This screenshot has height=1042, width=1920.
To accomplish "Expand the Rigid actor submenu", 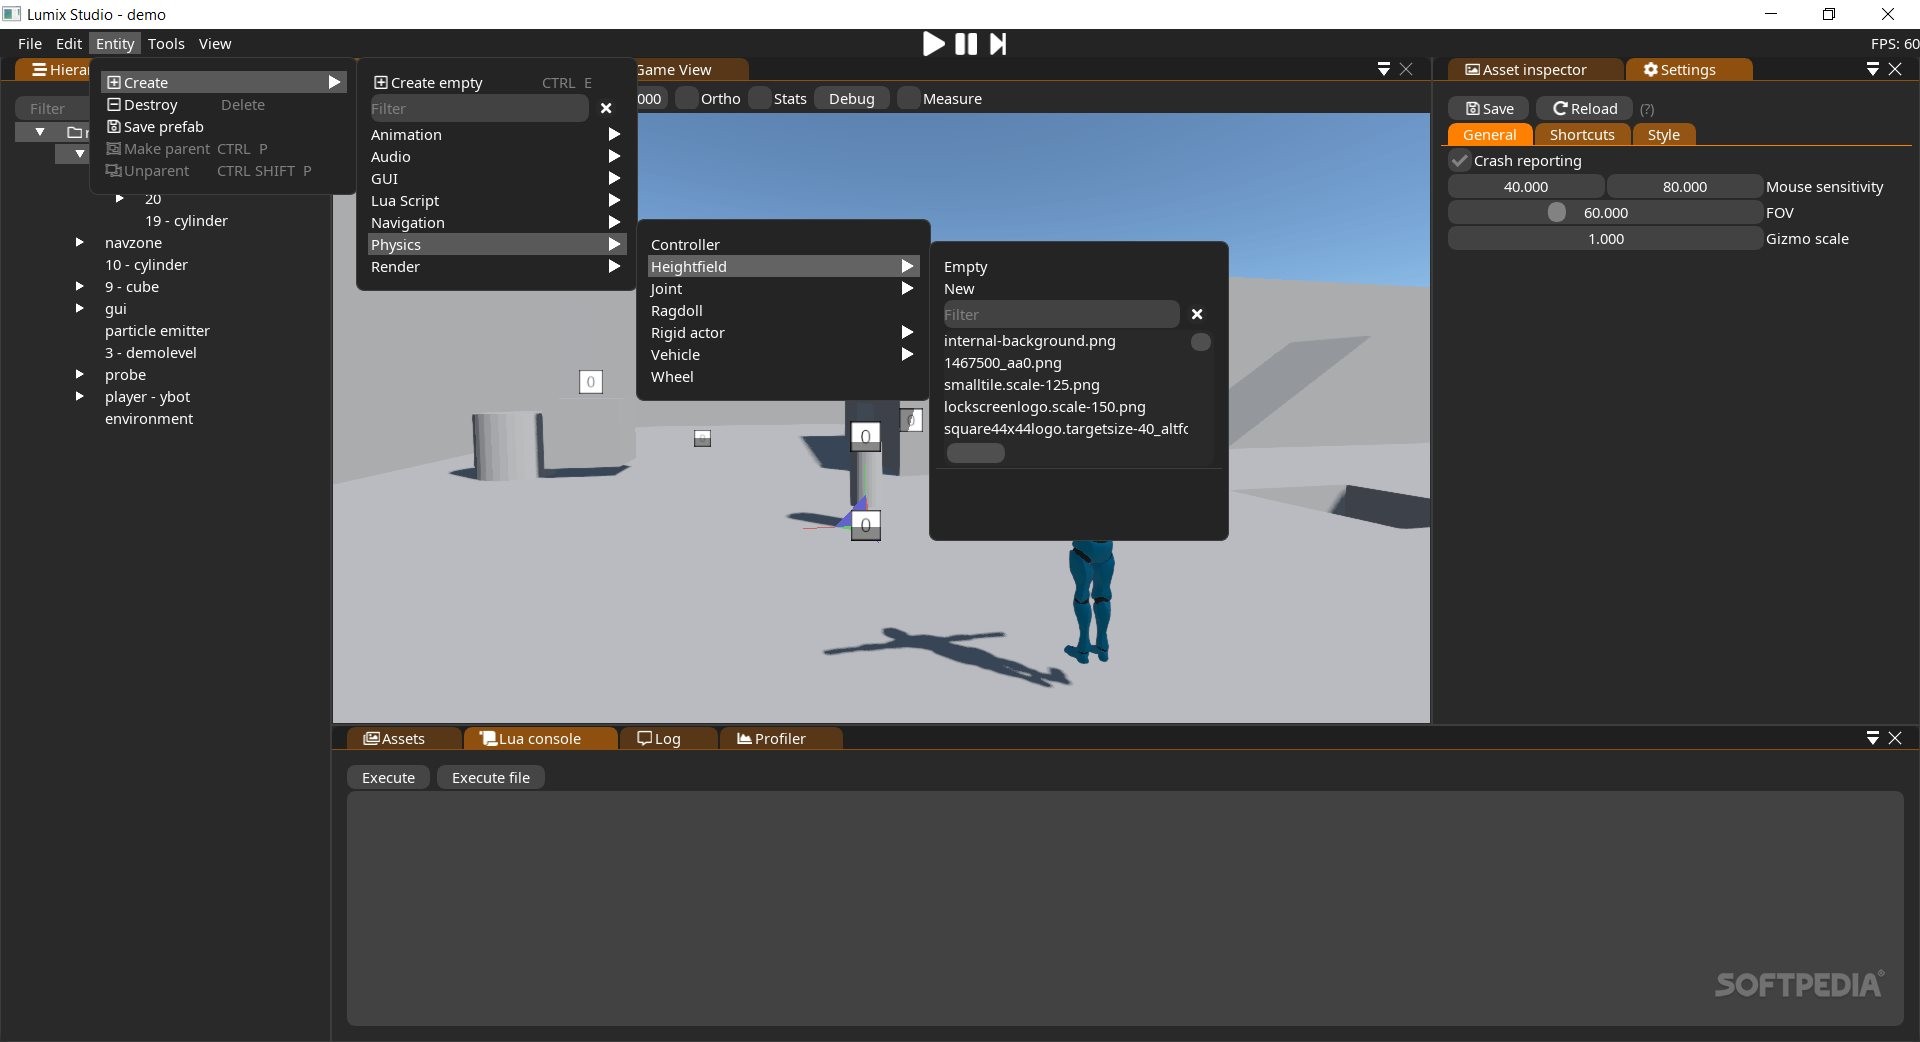I will (x=783, y=333).
